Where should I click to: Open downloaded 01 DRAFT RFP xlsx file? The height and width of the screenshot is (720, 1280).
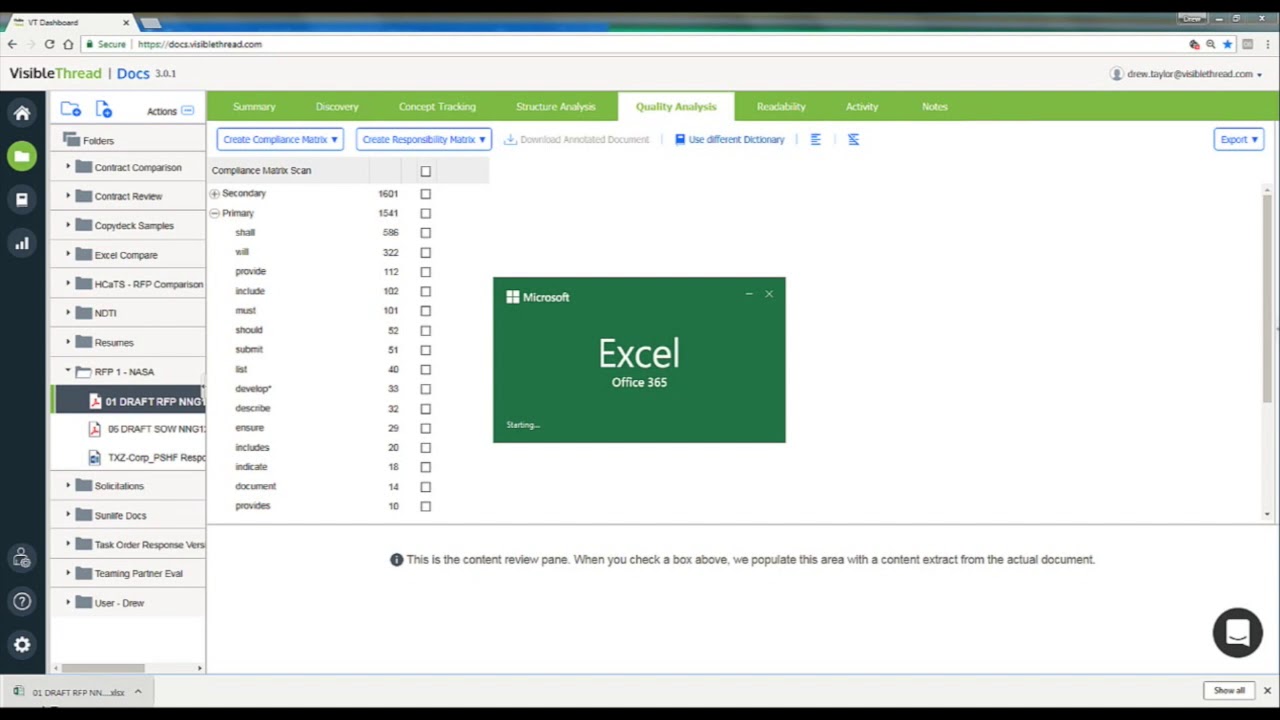[78, 692]
